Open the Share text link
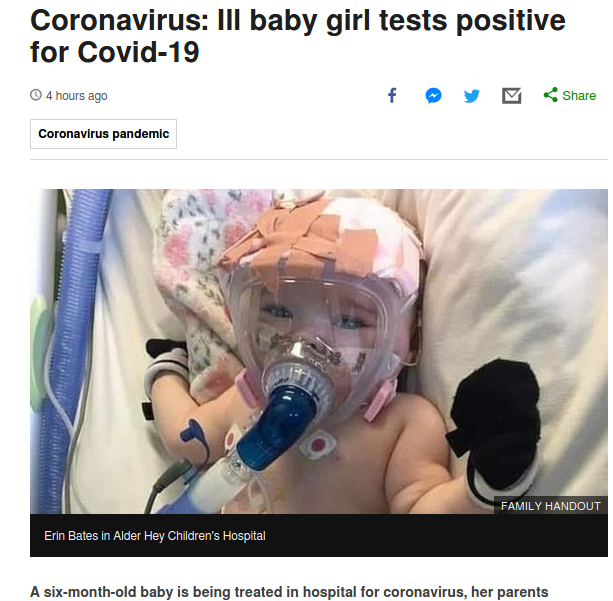Image resolution: width=613 pixels, height=601 pixels. pyautogui.click(x=579, y=96)
